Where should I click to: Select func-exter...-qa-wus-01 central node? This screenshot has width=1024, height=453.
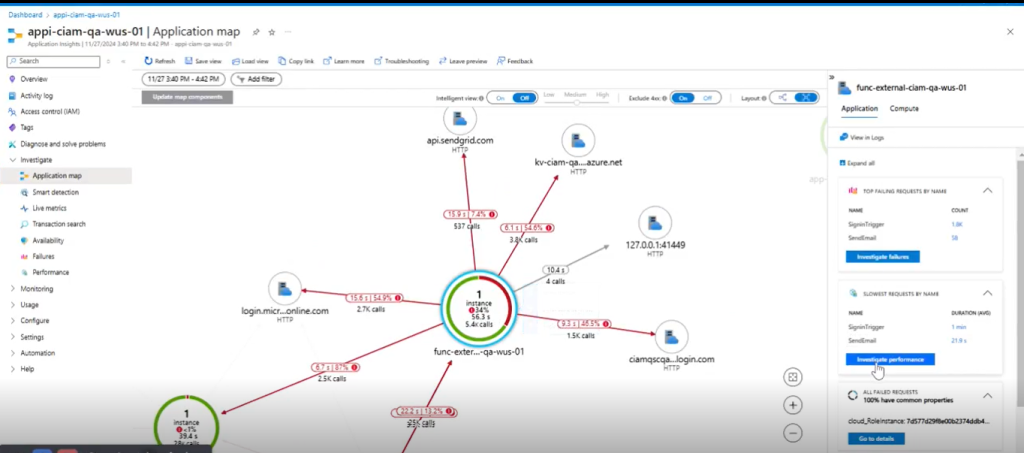479,307
